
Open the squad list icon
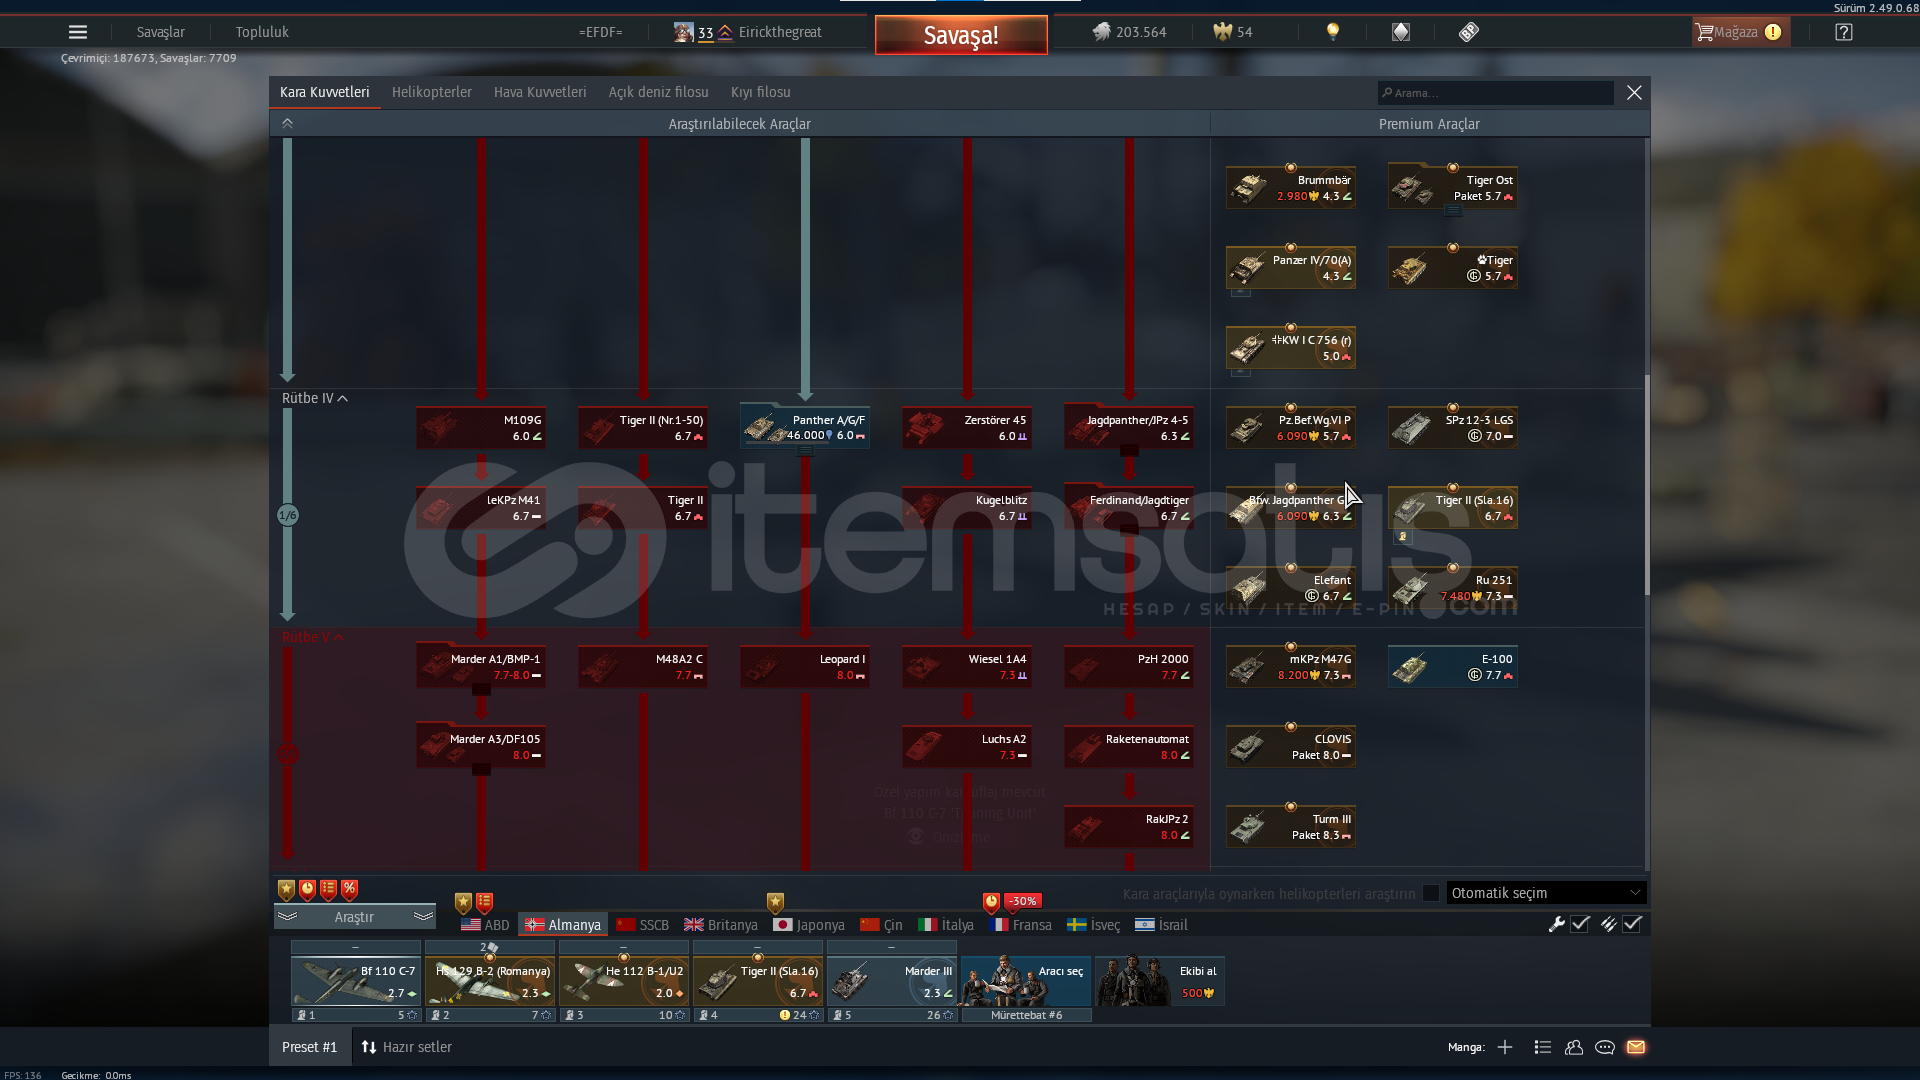tap(1542, 1047)
